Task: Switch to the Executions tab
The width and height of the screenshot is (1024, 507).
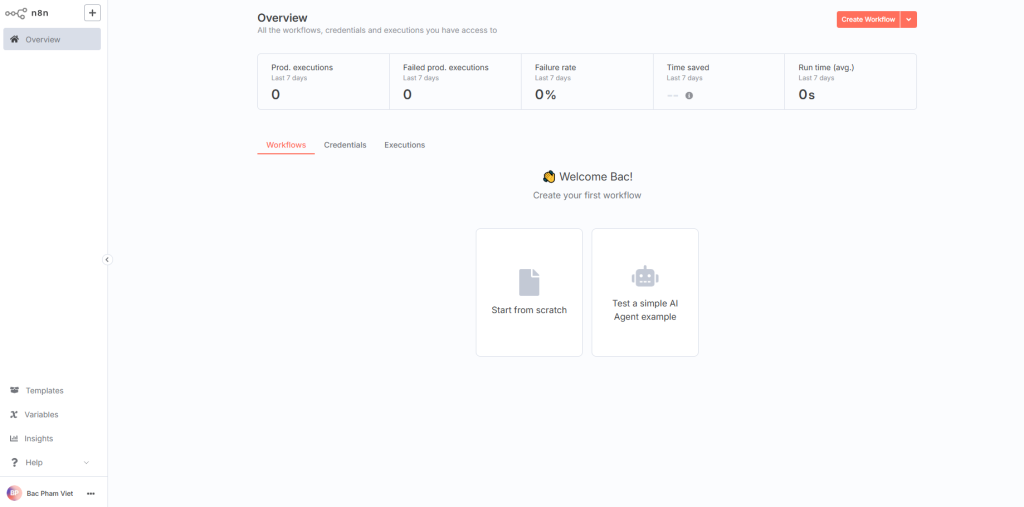Action: click(x=404, y=145)
